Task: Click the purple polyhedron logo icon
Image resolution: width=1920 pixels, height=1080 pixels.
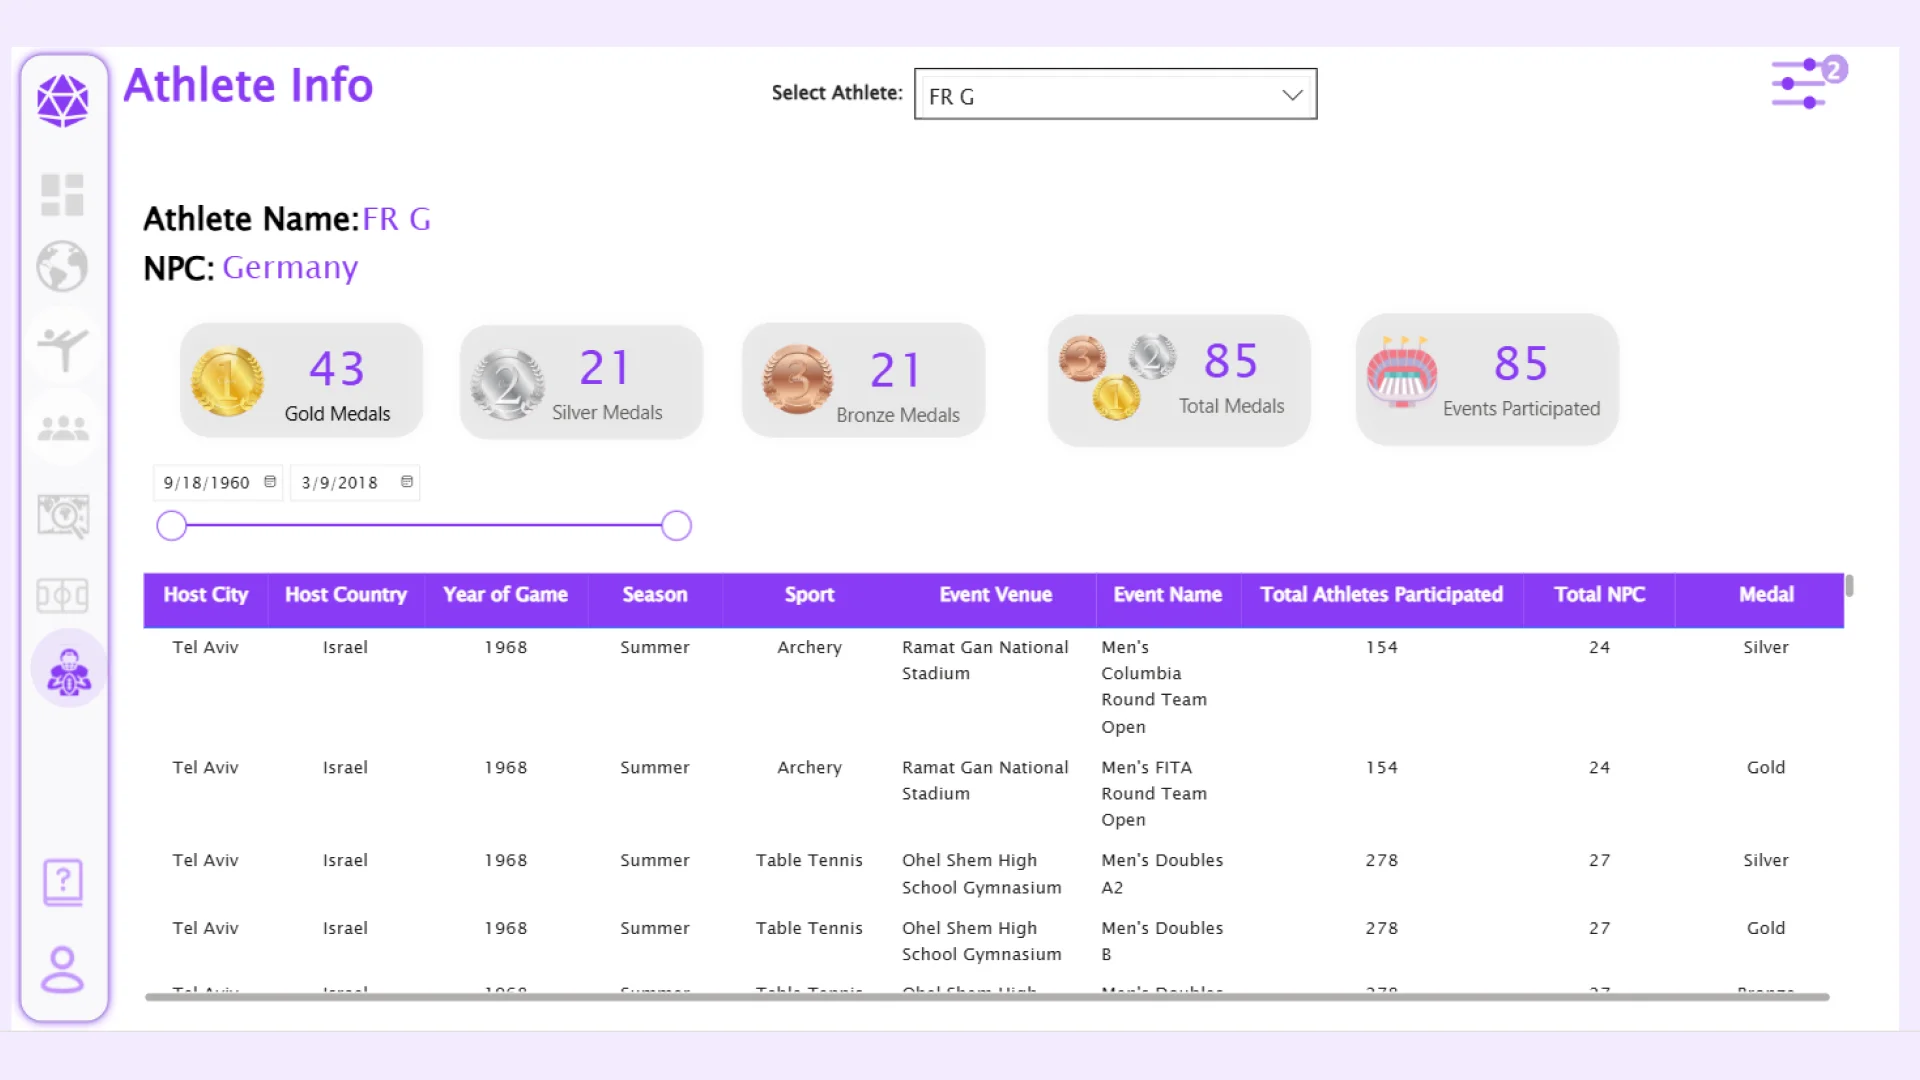Action: click(x=62, y=100)
